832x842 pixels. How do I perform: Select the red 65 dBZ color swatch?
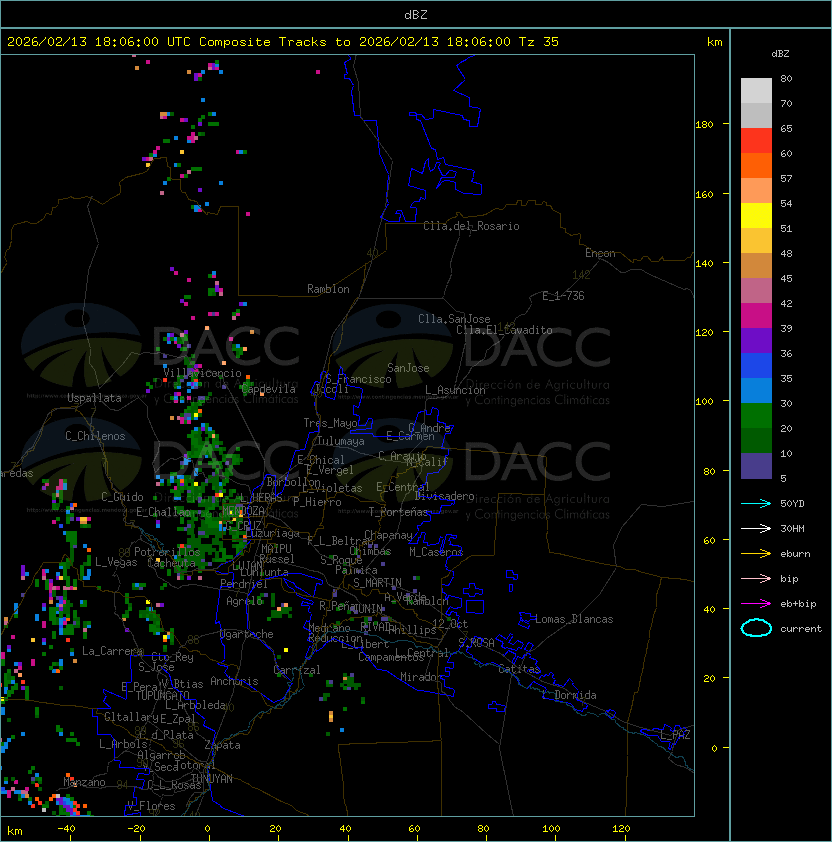756,140
